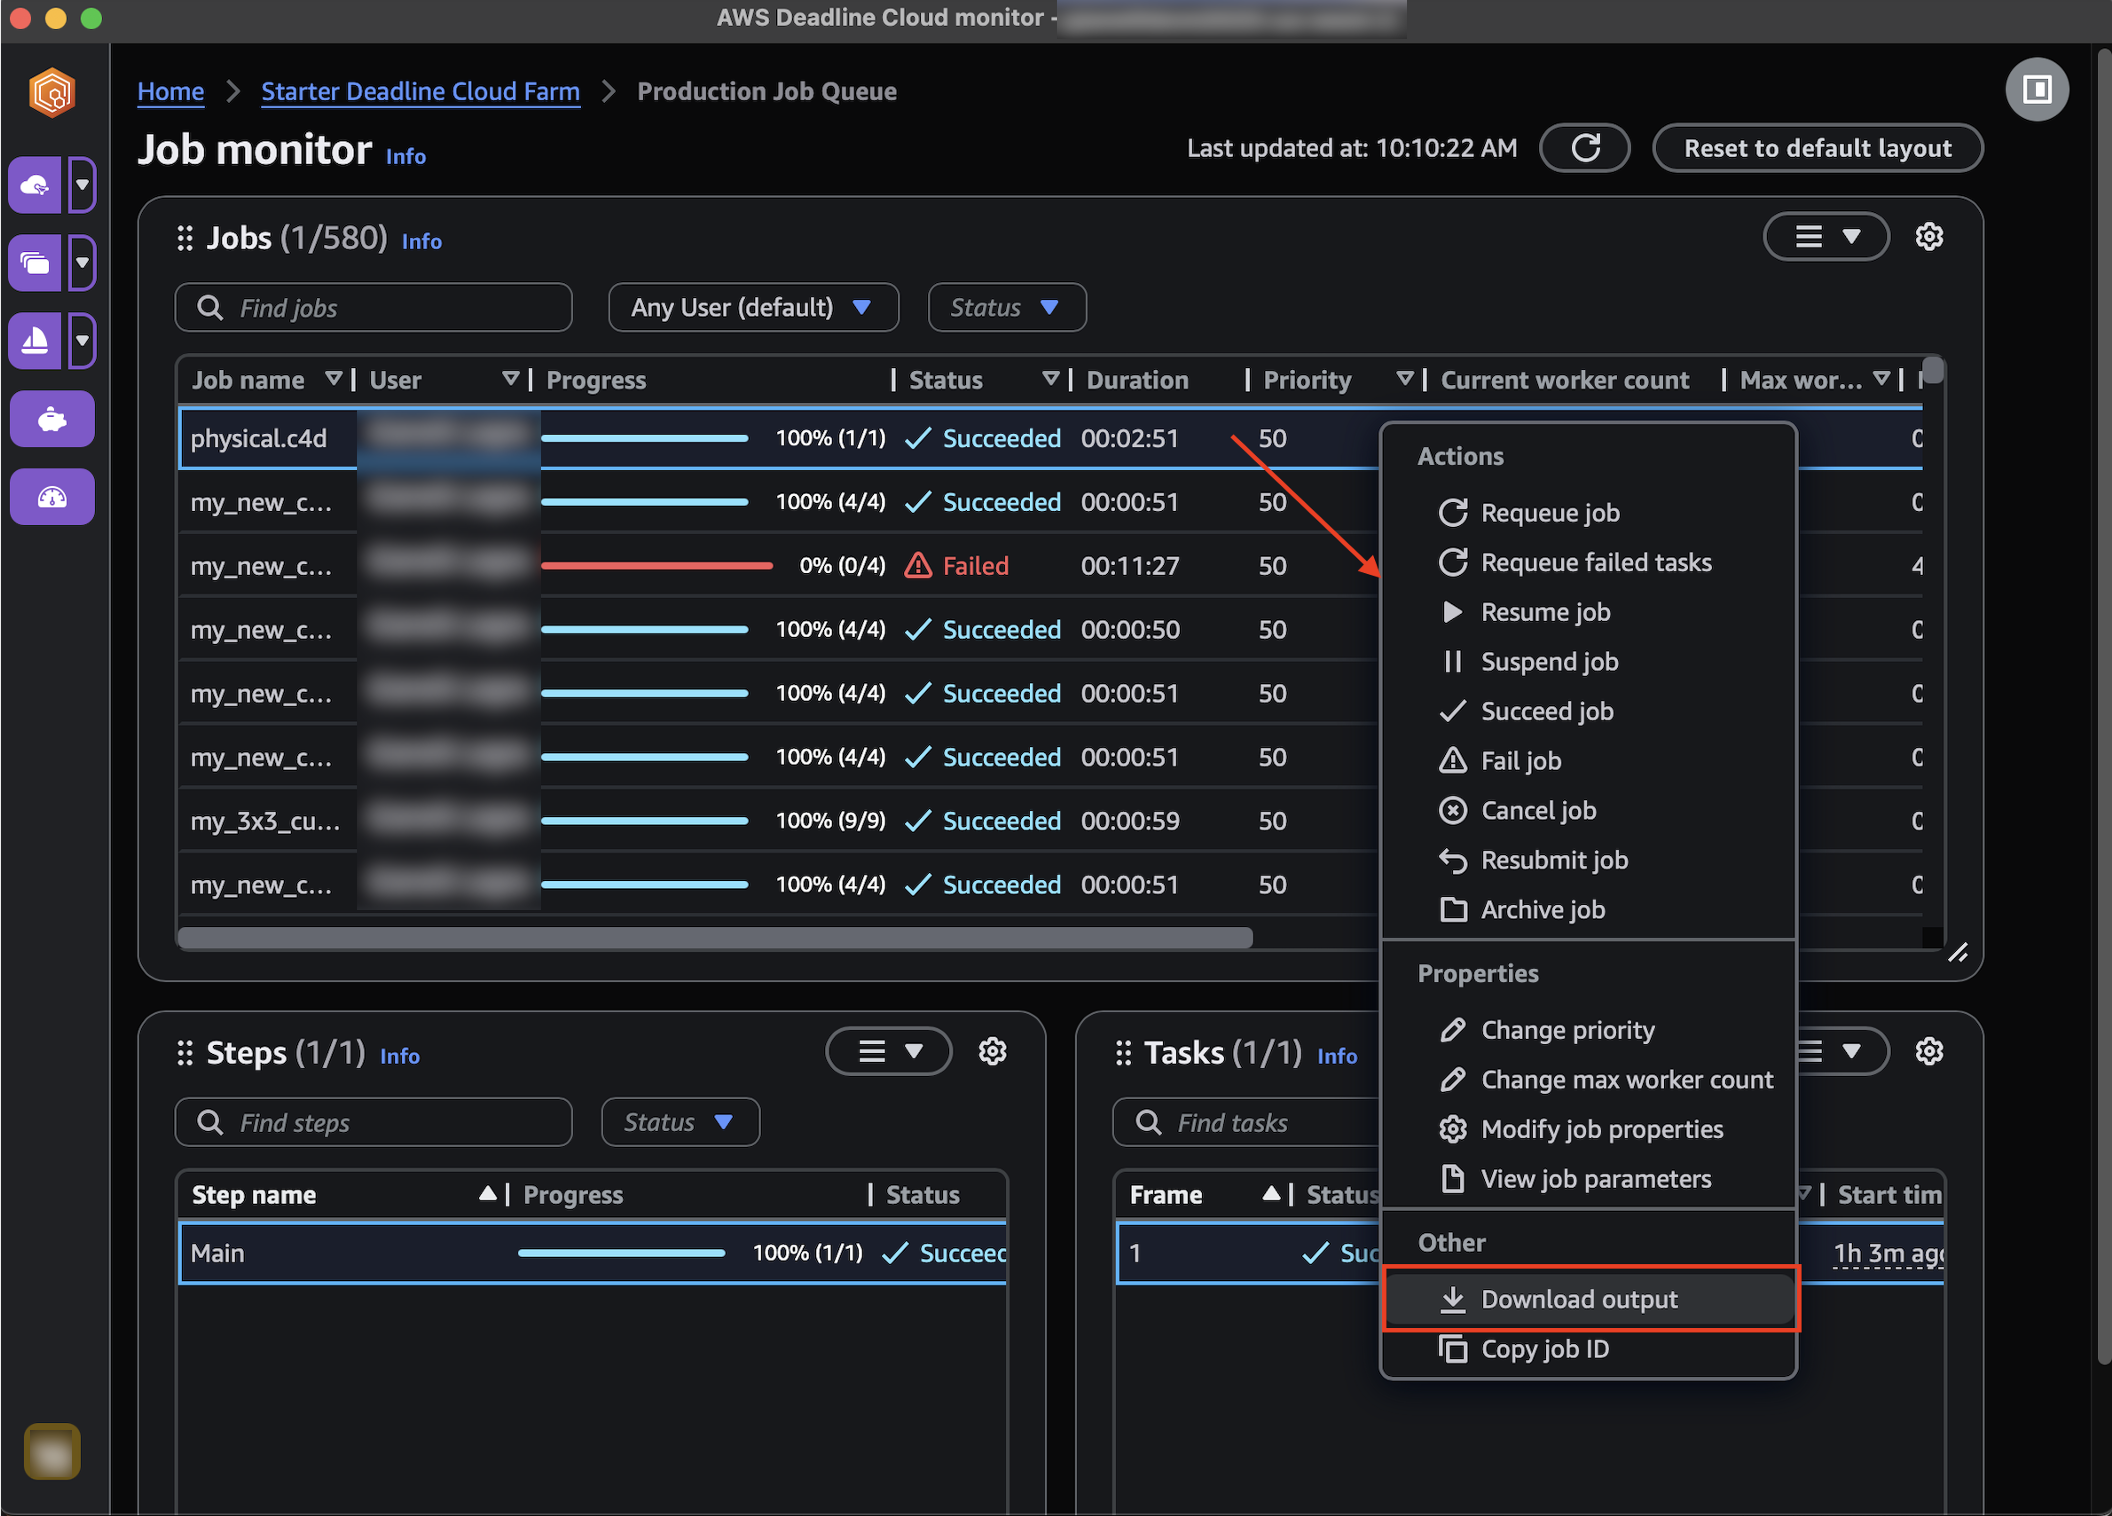Open Tasks panel settings gear

tap(1928, 1052)
